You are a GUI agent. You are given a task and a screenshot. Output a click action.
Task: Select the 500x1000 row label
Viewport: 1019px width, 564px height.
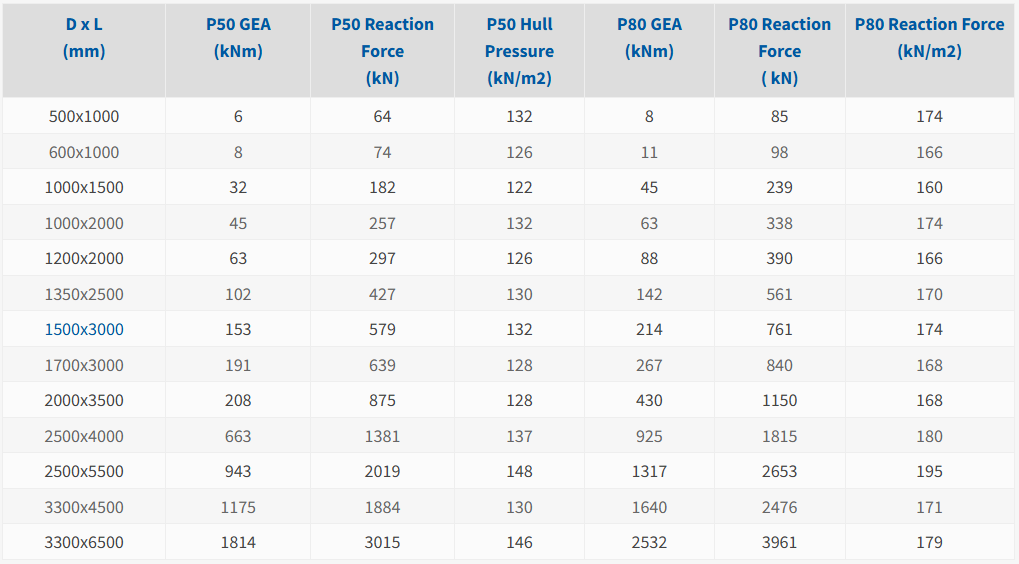point(84,116)
